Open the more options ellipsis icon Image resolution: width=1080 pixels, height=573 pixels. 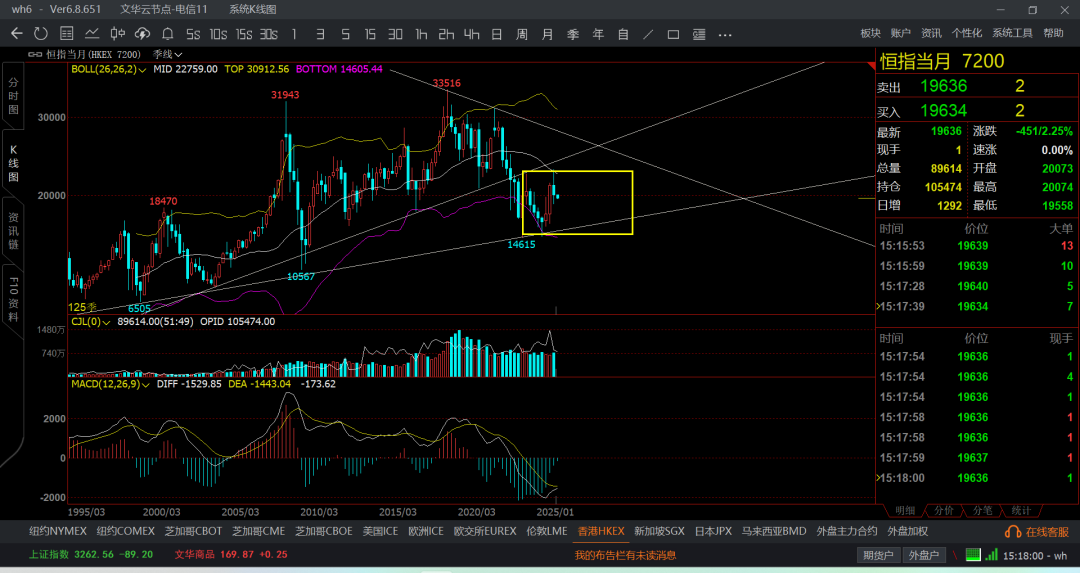725,34
